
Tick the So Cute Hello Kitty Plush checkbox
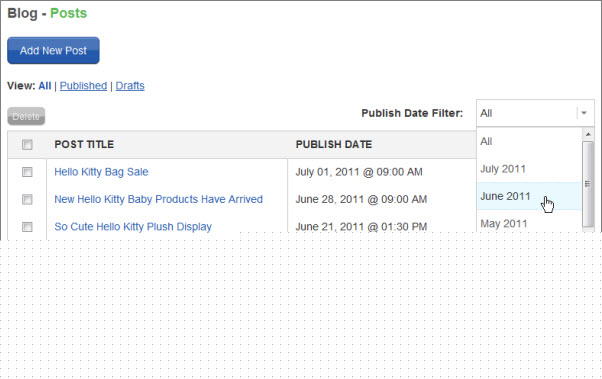[x=27, y=227]
